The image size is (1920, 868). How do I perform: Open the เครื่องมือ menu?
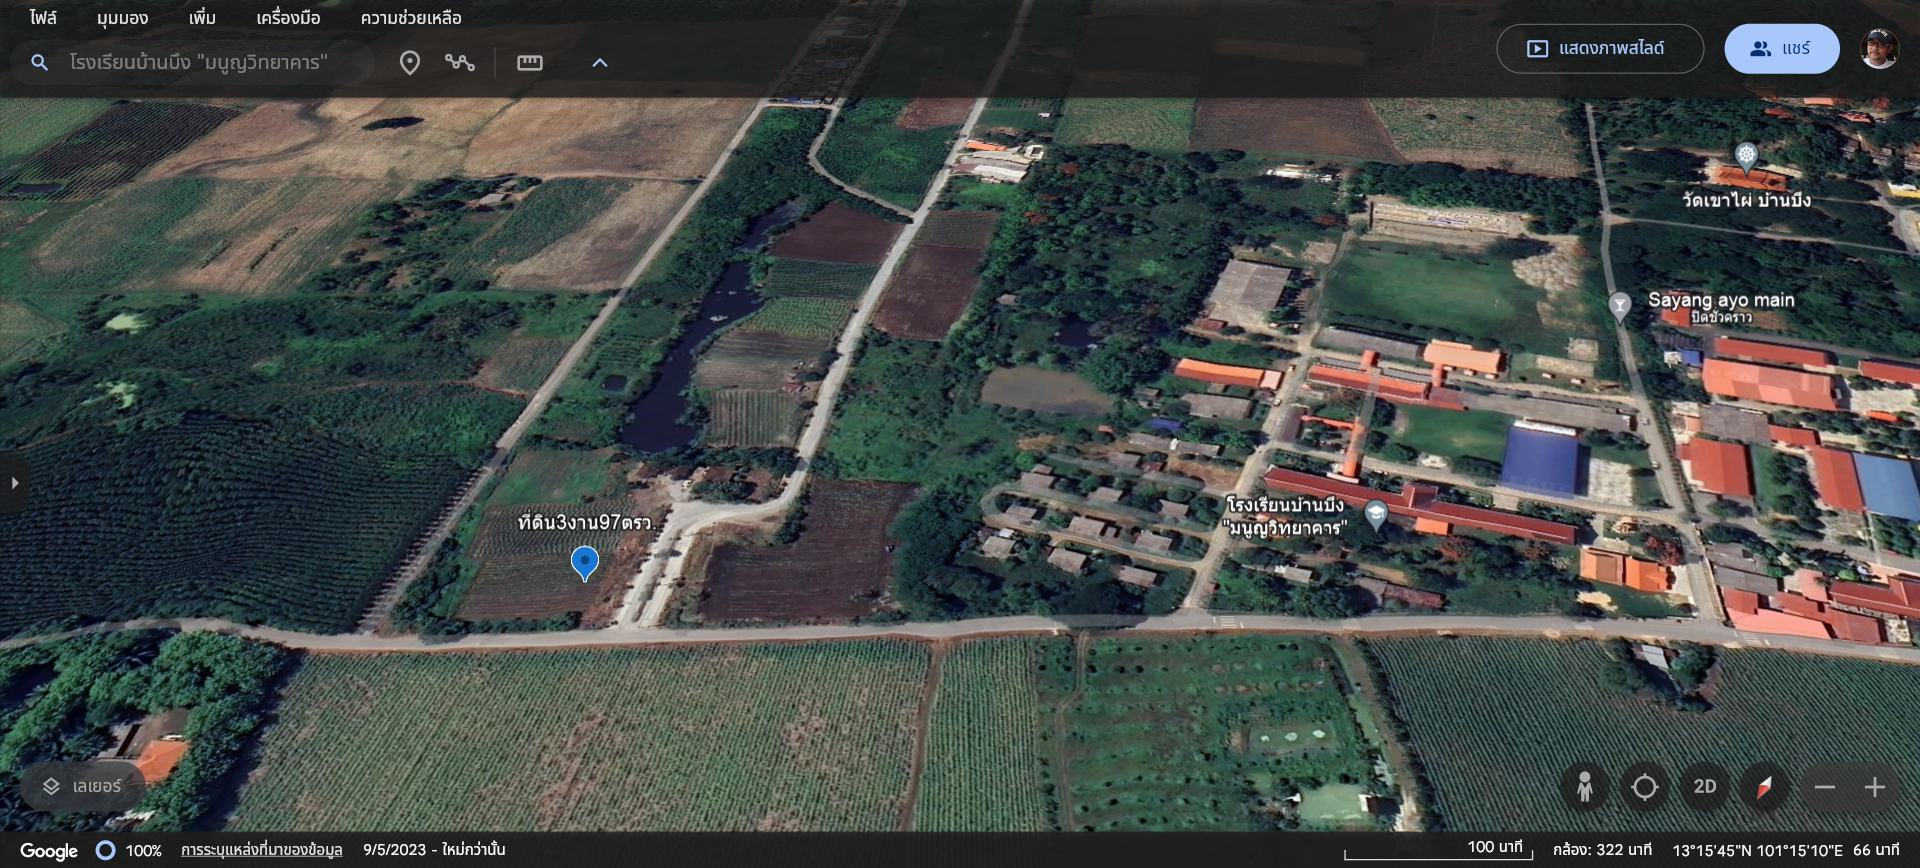click(288, 18)
